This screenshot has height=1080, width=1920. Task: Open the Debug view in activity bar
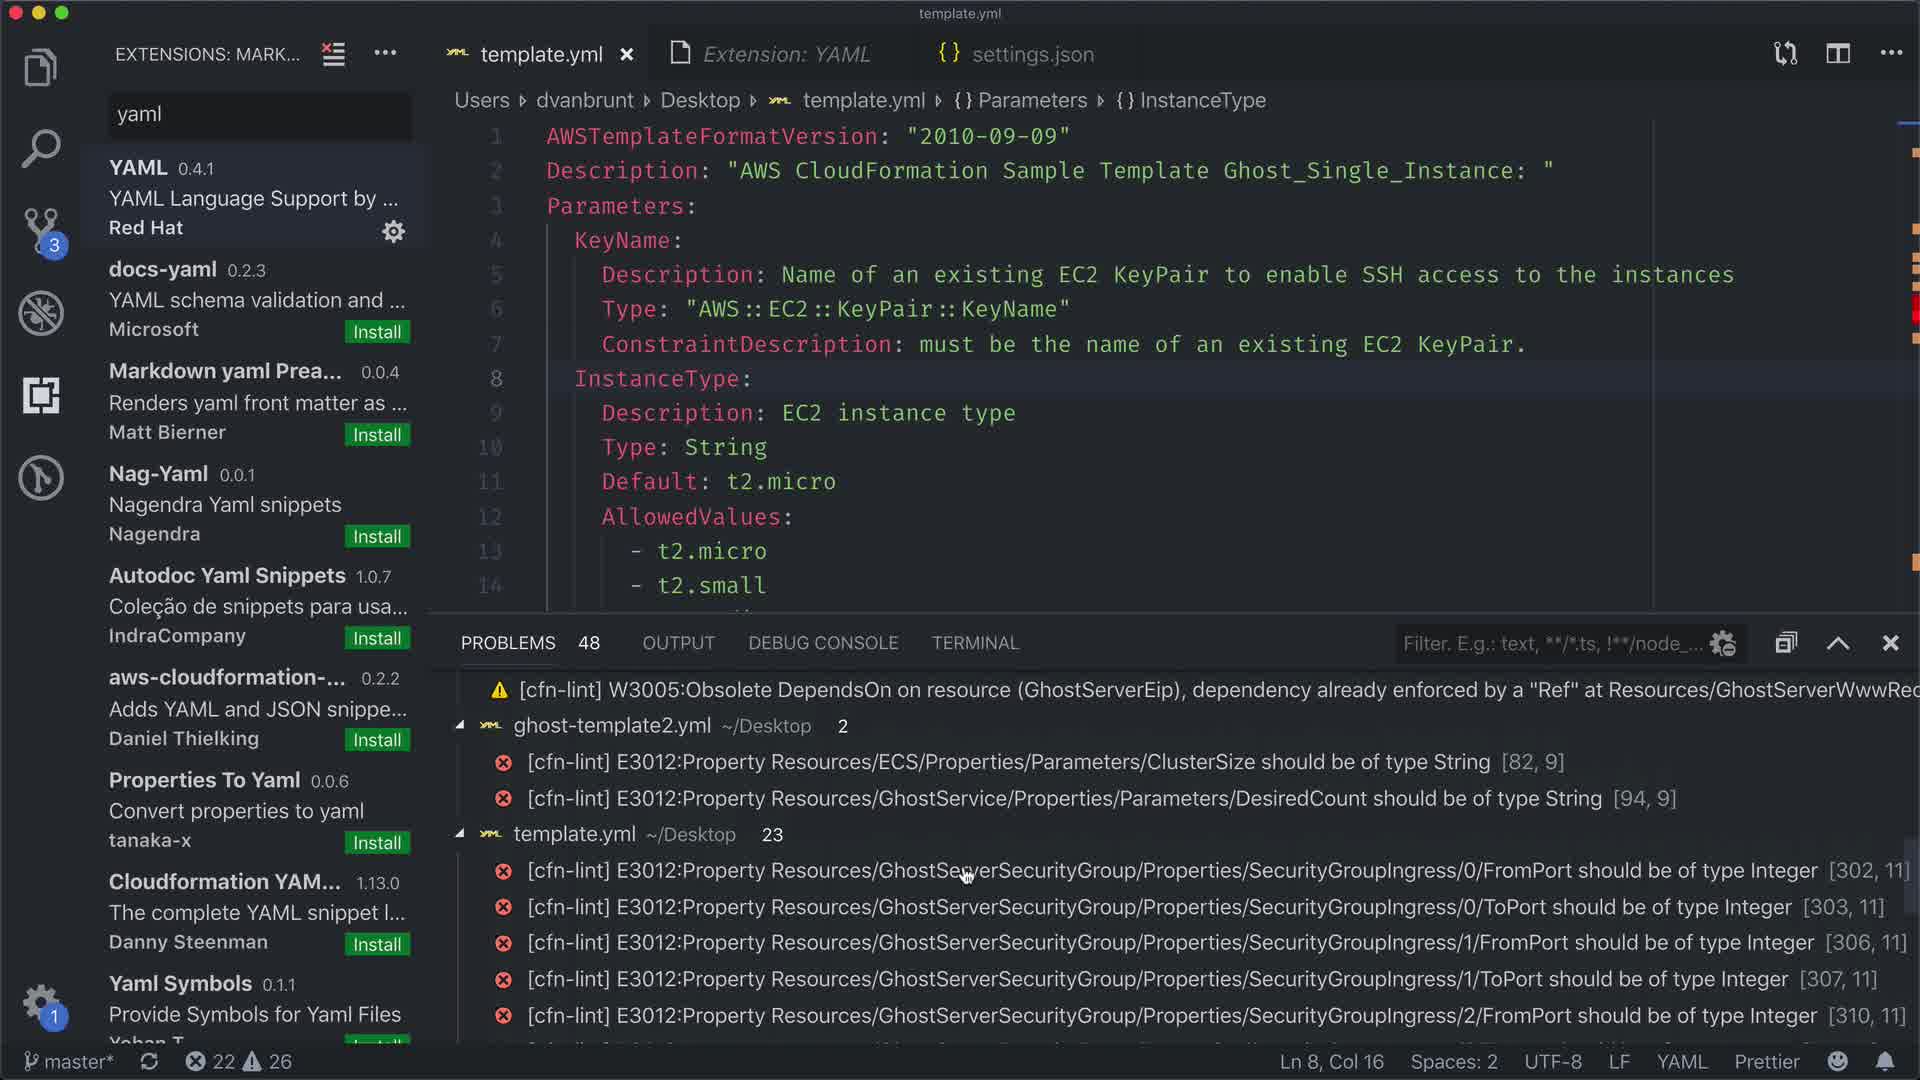(40, 313)
